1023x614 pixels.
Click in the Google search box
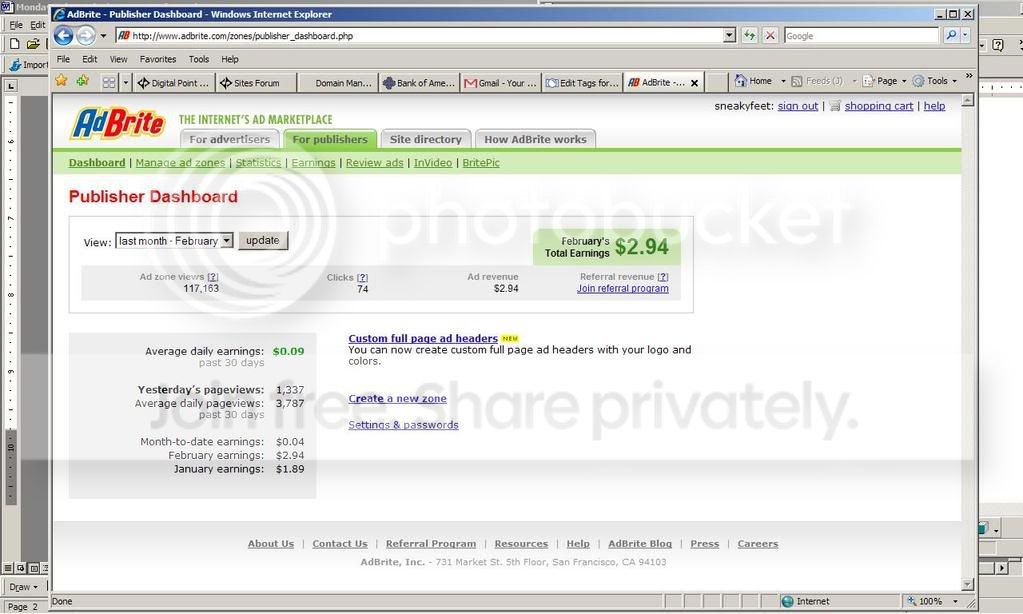coord(861,35)
